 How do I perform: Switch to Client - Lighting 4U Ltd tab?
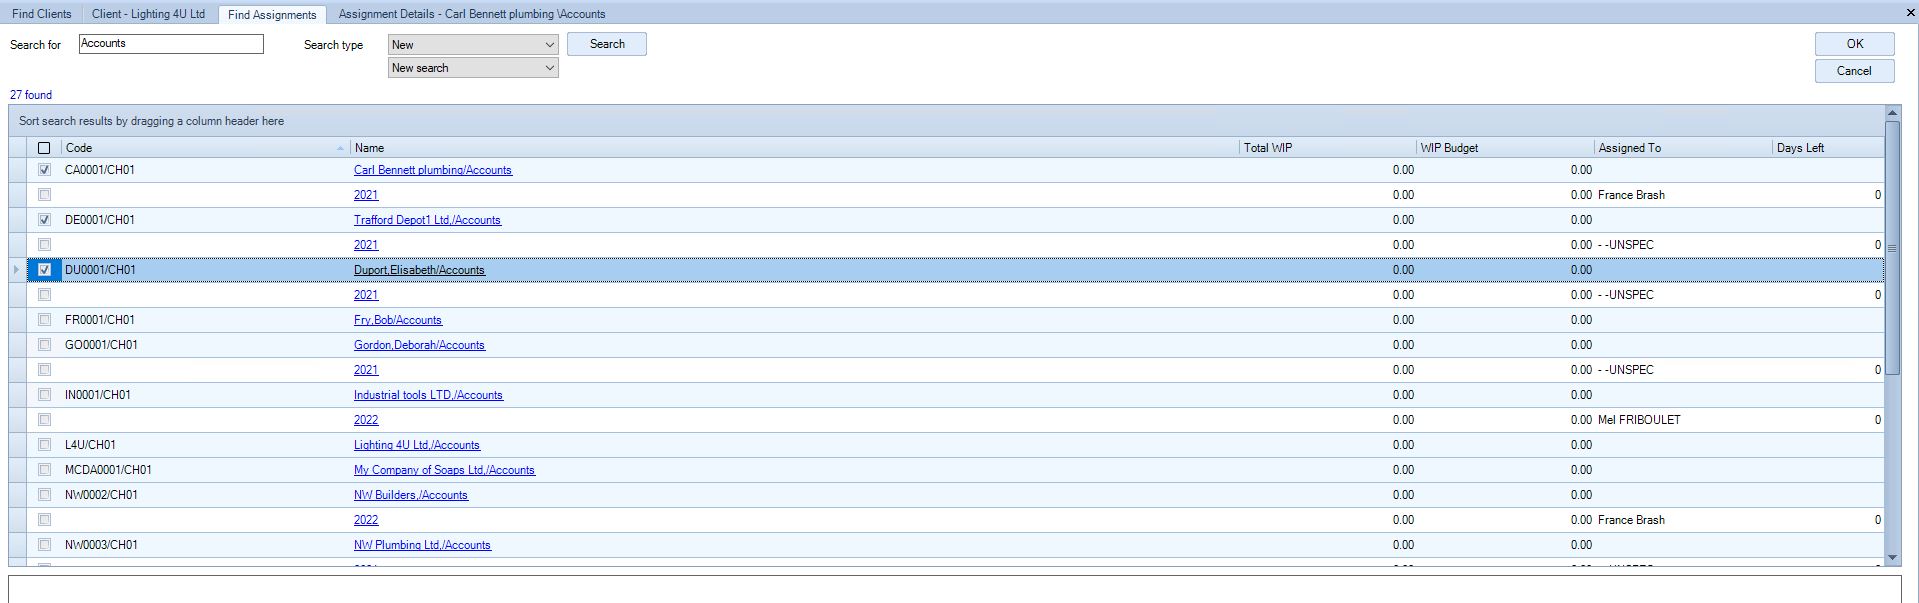(148, 14)
